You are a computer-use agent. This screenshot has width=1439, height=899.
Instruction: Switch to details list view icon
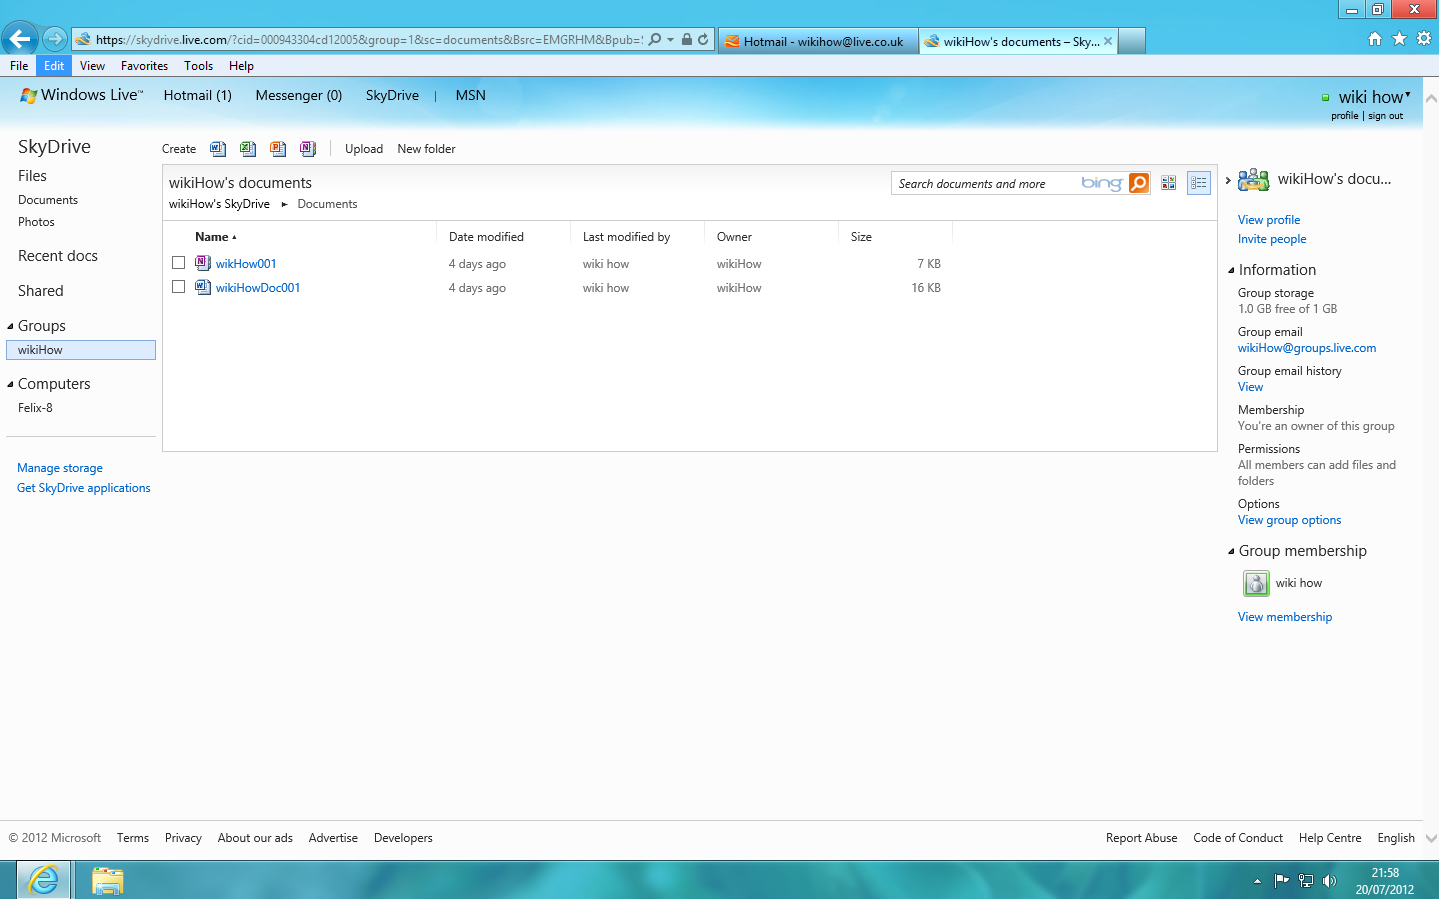pos(1198,183)
